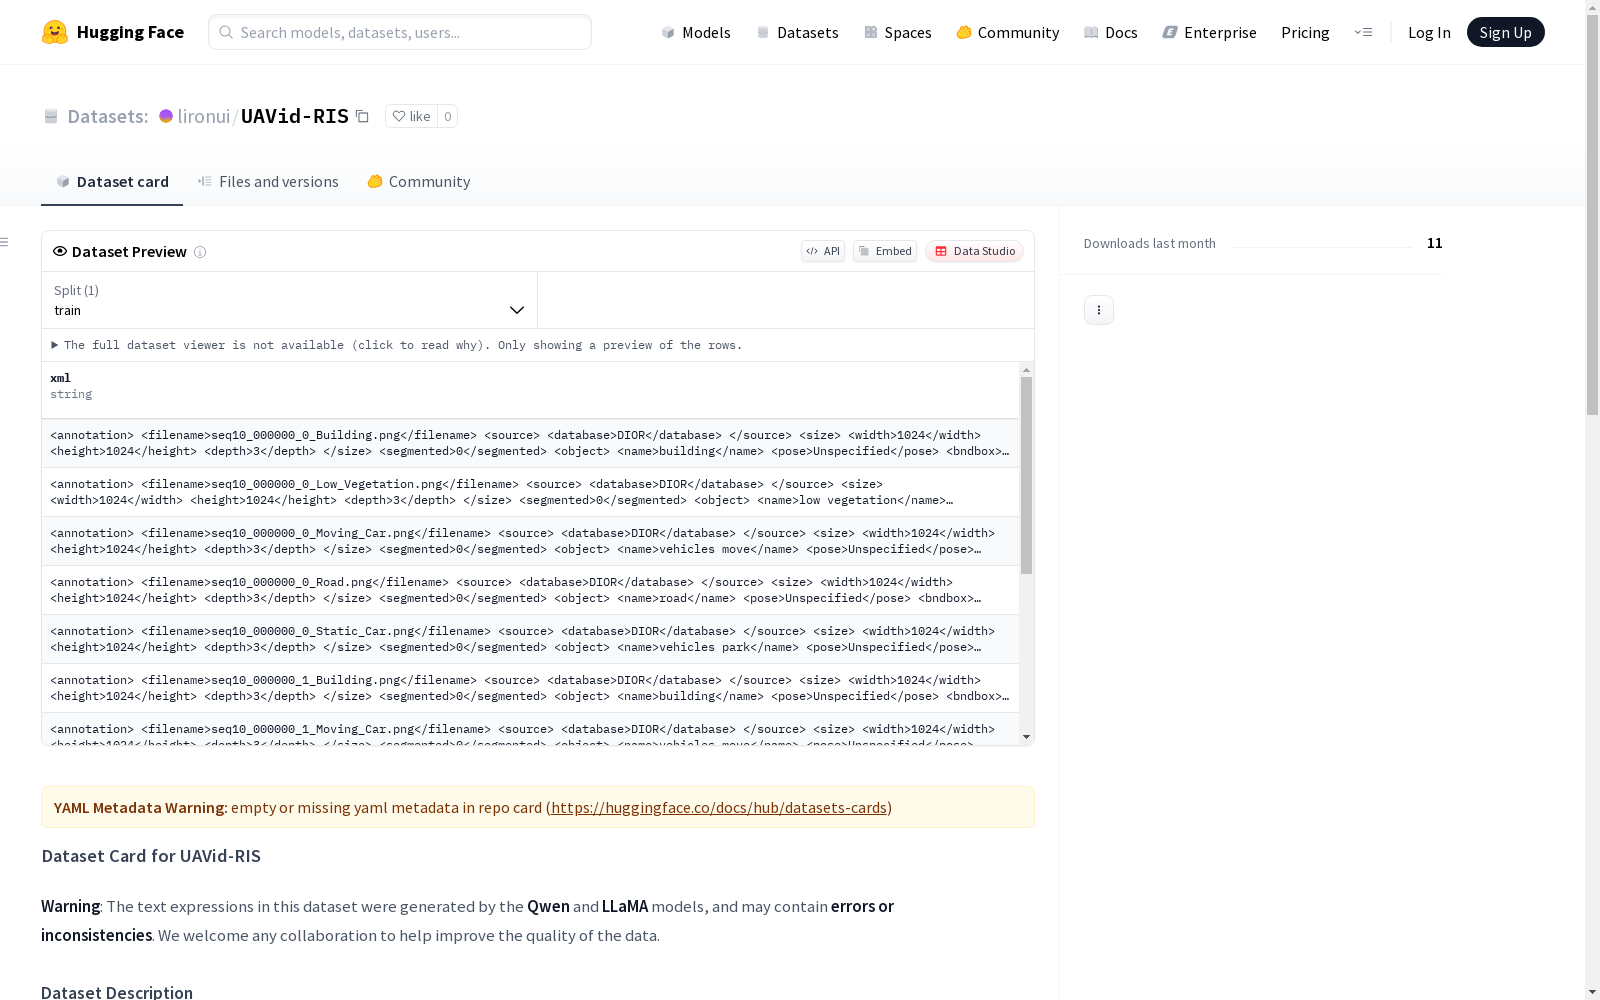Click the preview scrollbar down arrow

[x=1026, y=737]
